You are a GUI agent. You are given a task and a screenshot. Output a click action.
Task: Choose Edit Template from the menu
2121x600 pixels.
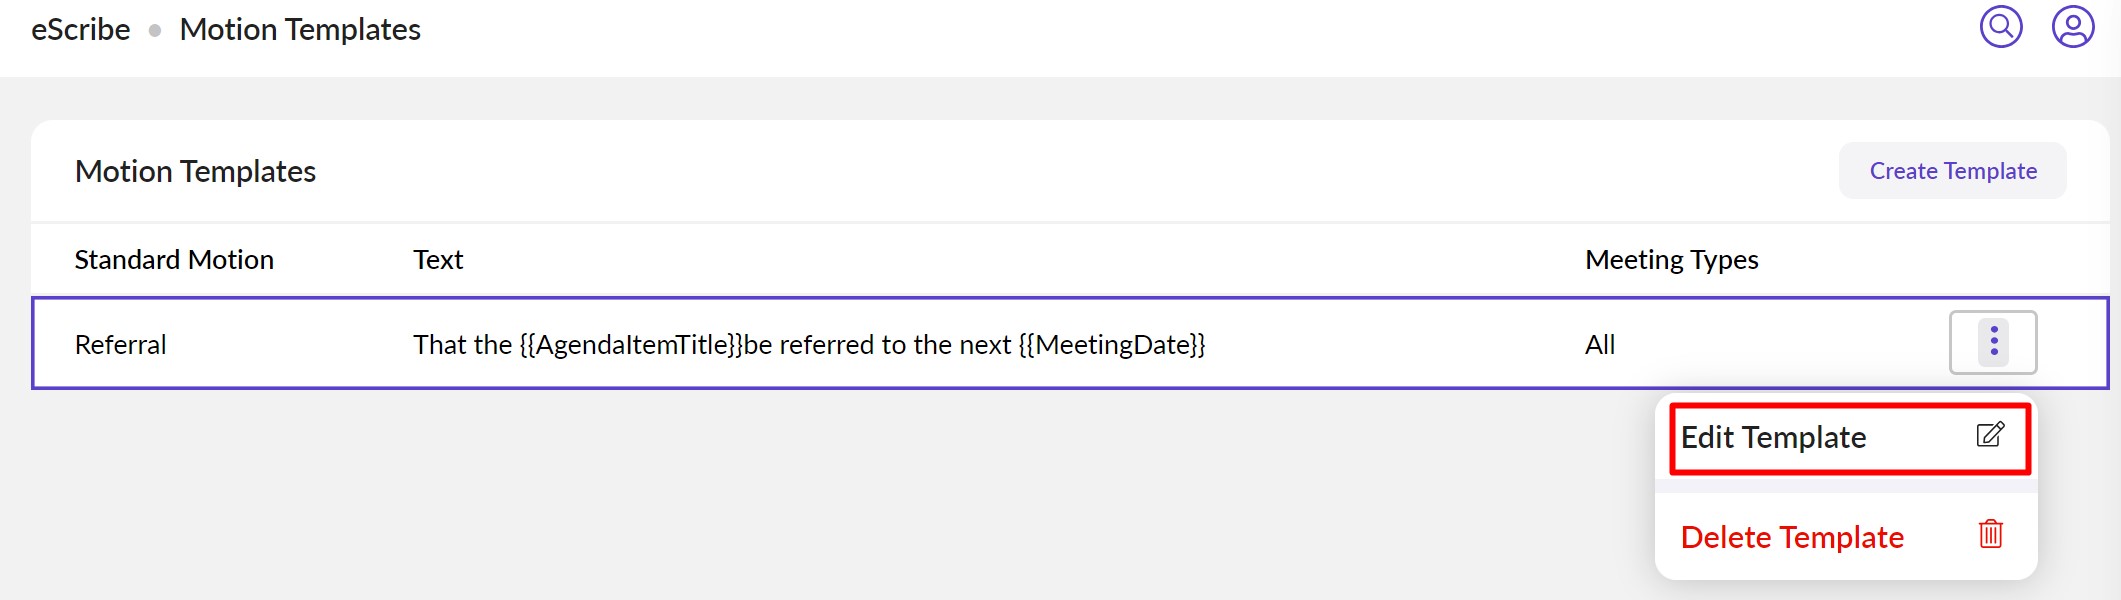coord(1773,438)
